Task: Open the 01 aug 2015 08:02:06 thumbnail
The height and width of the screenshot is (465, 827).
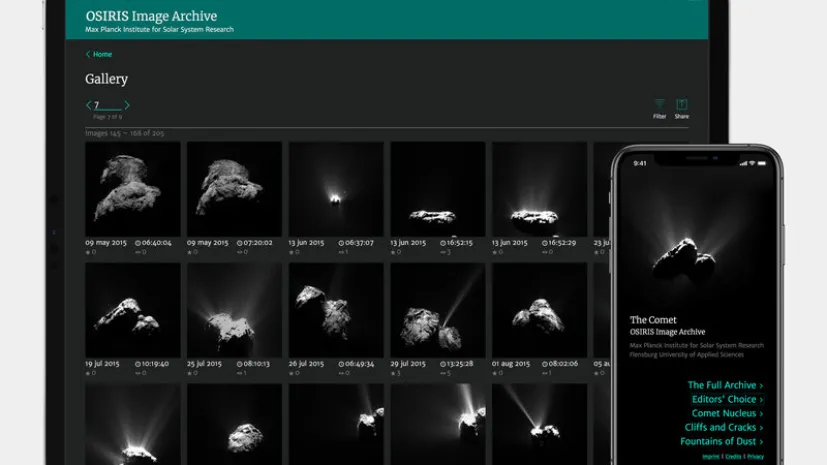Action: point(540,310)
